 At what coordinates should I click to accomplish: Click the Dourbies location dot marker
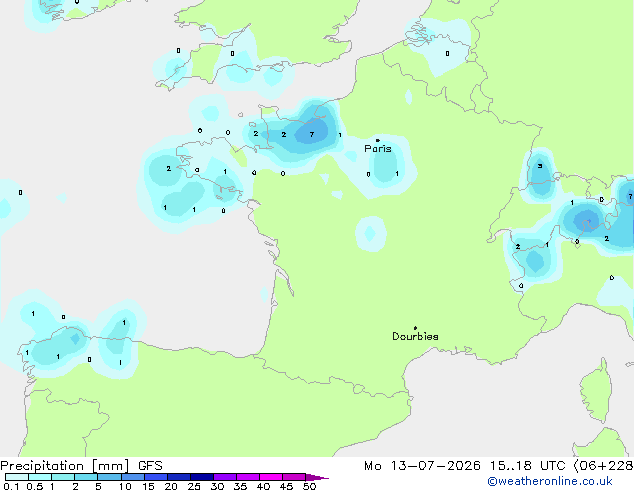[415, 328]
